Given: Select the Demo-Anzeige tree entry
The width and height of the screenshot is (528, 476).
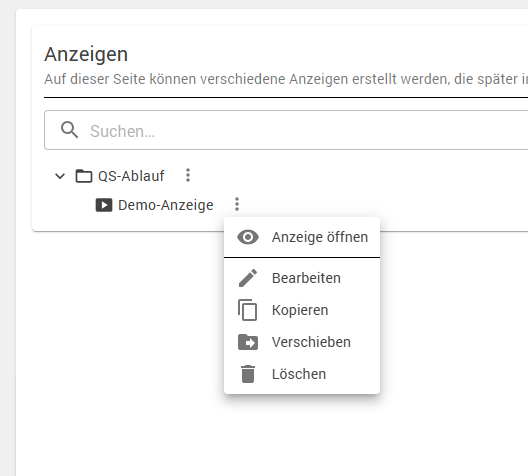Looking at the screenshot, I should (166, 205).
